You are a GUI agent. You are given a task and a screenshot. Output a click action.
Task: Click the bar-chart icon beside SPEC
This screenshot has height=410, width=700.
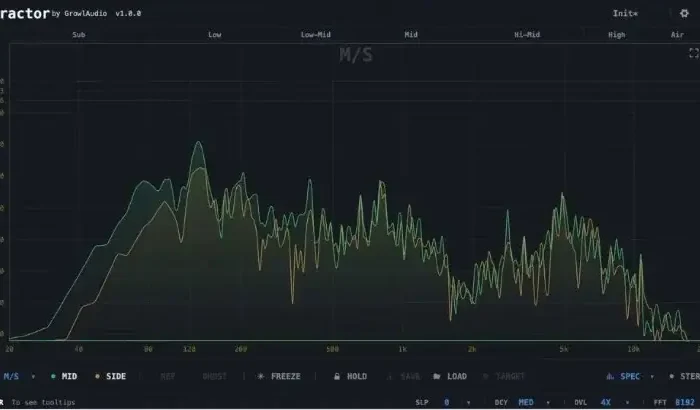[x=610, y=377]
